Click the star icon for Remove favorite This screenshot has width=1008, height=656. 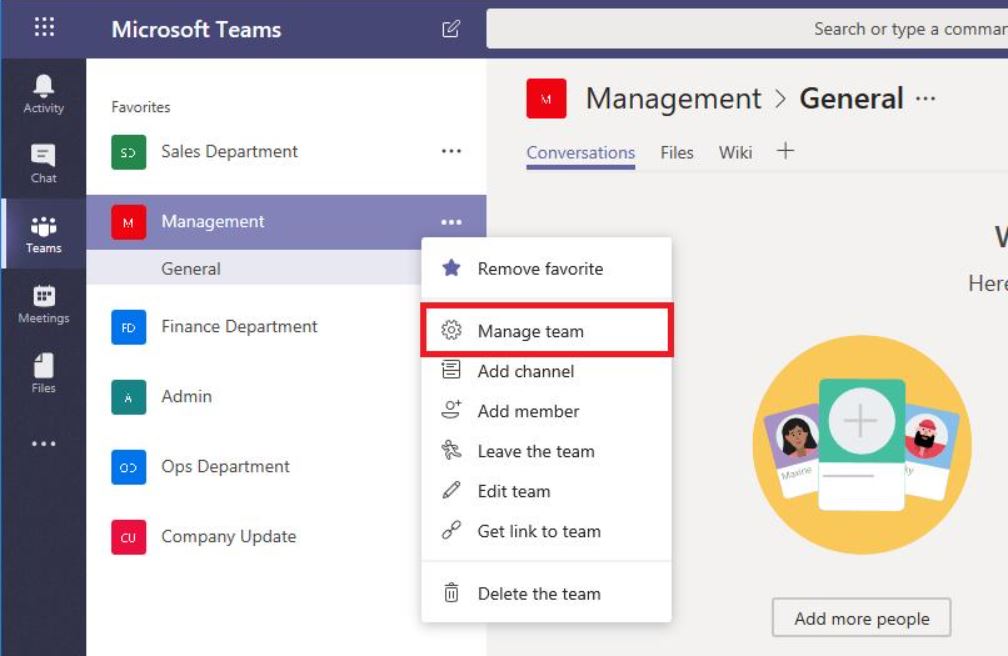451,268
